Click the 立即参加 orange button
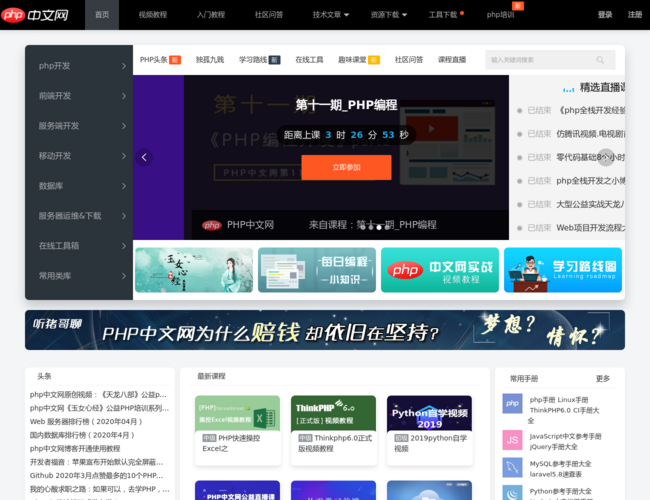650x500 pixels. (346, 167)
